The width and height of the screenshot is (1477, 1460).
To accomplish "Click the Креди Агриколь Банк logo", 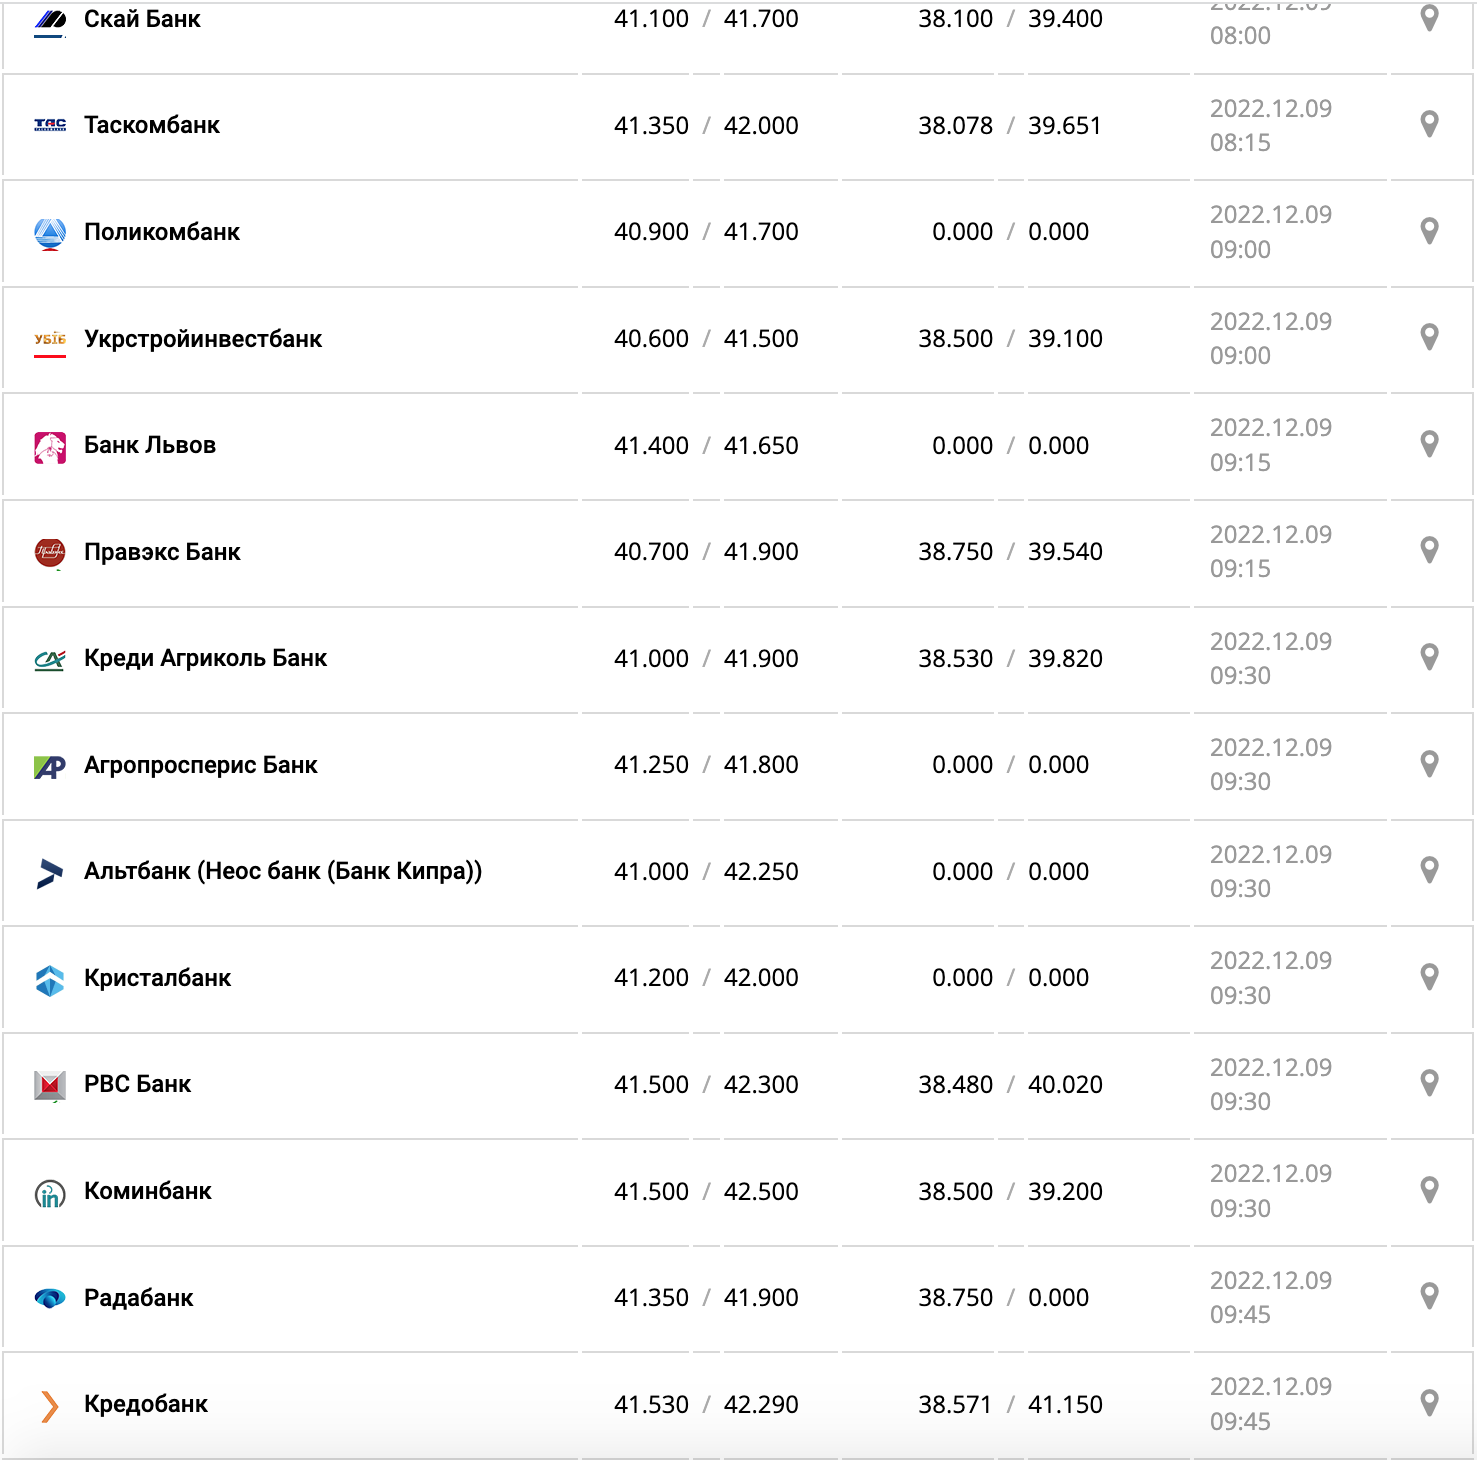I will pos(50,659).
